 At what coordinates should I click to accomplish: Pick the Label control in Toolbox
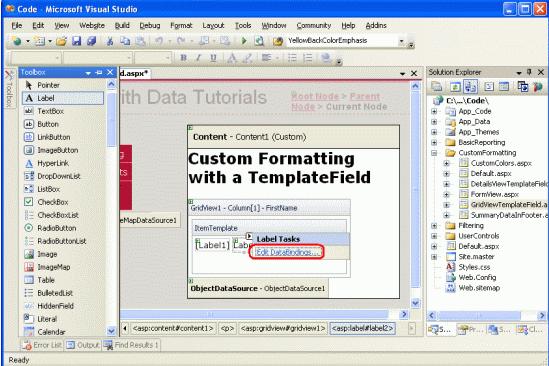pos(63,98)
